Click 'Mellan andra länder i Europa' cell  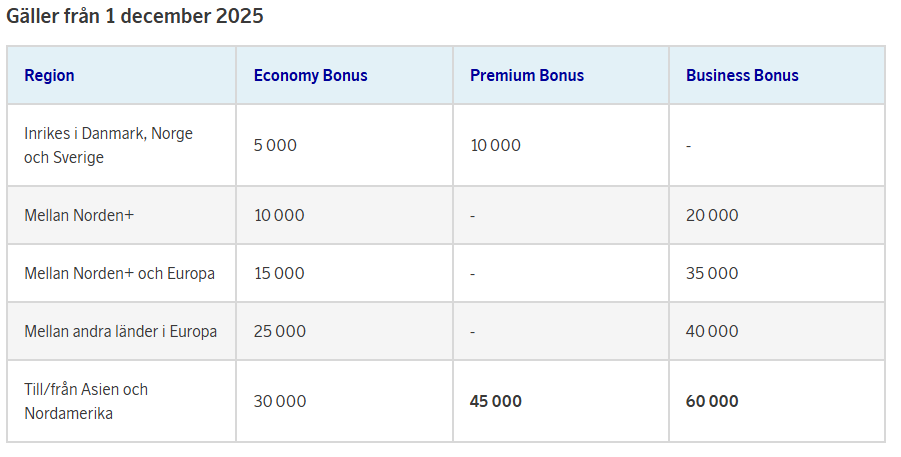click(x=120, y=331)
